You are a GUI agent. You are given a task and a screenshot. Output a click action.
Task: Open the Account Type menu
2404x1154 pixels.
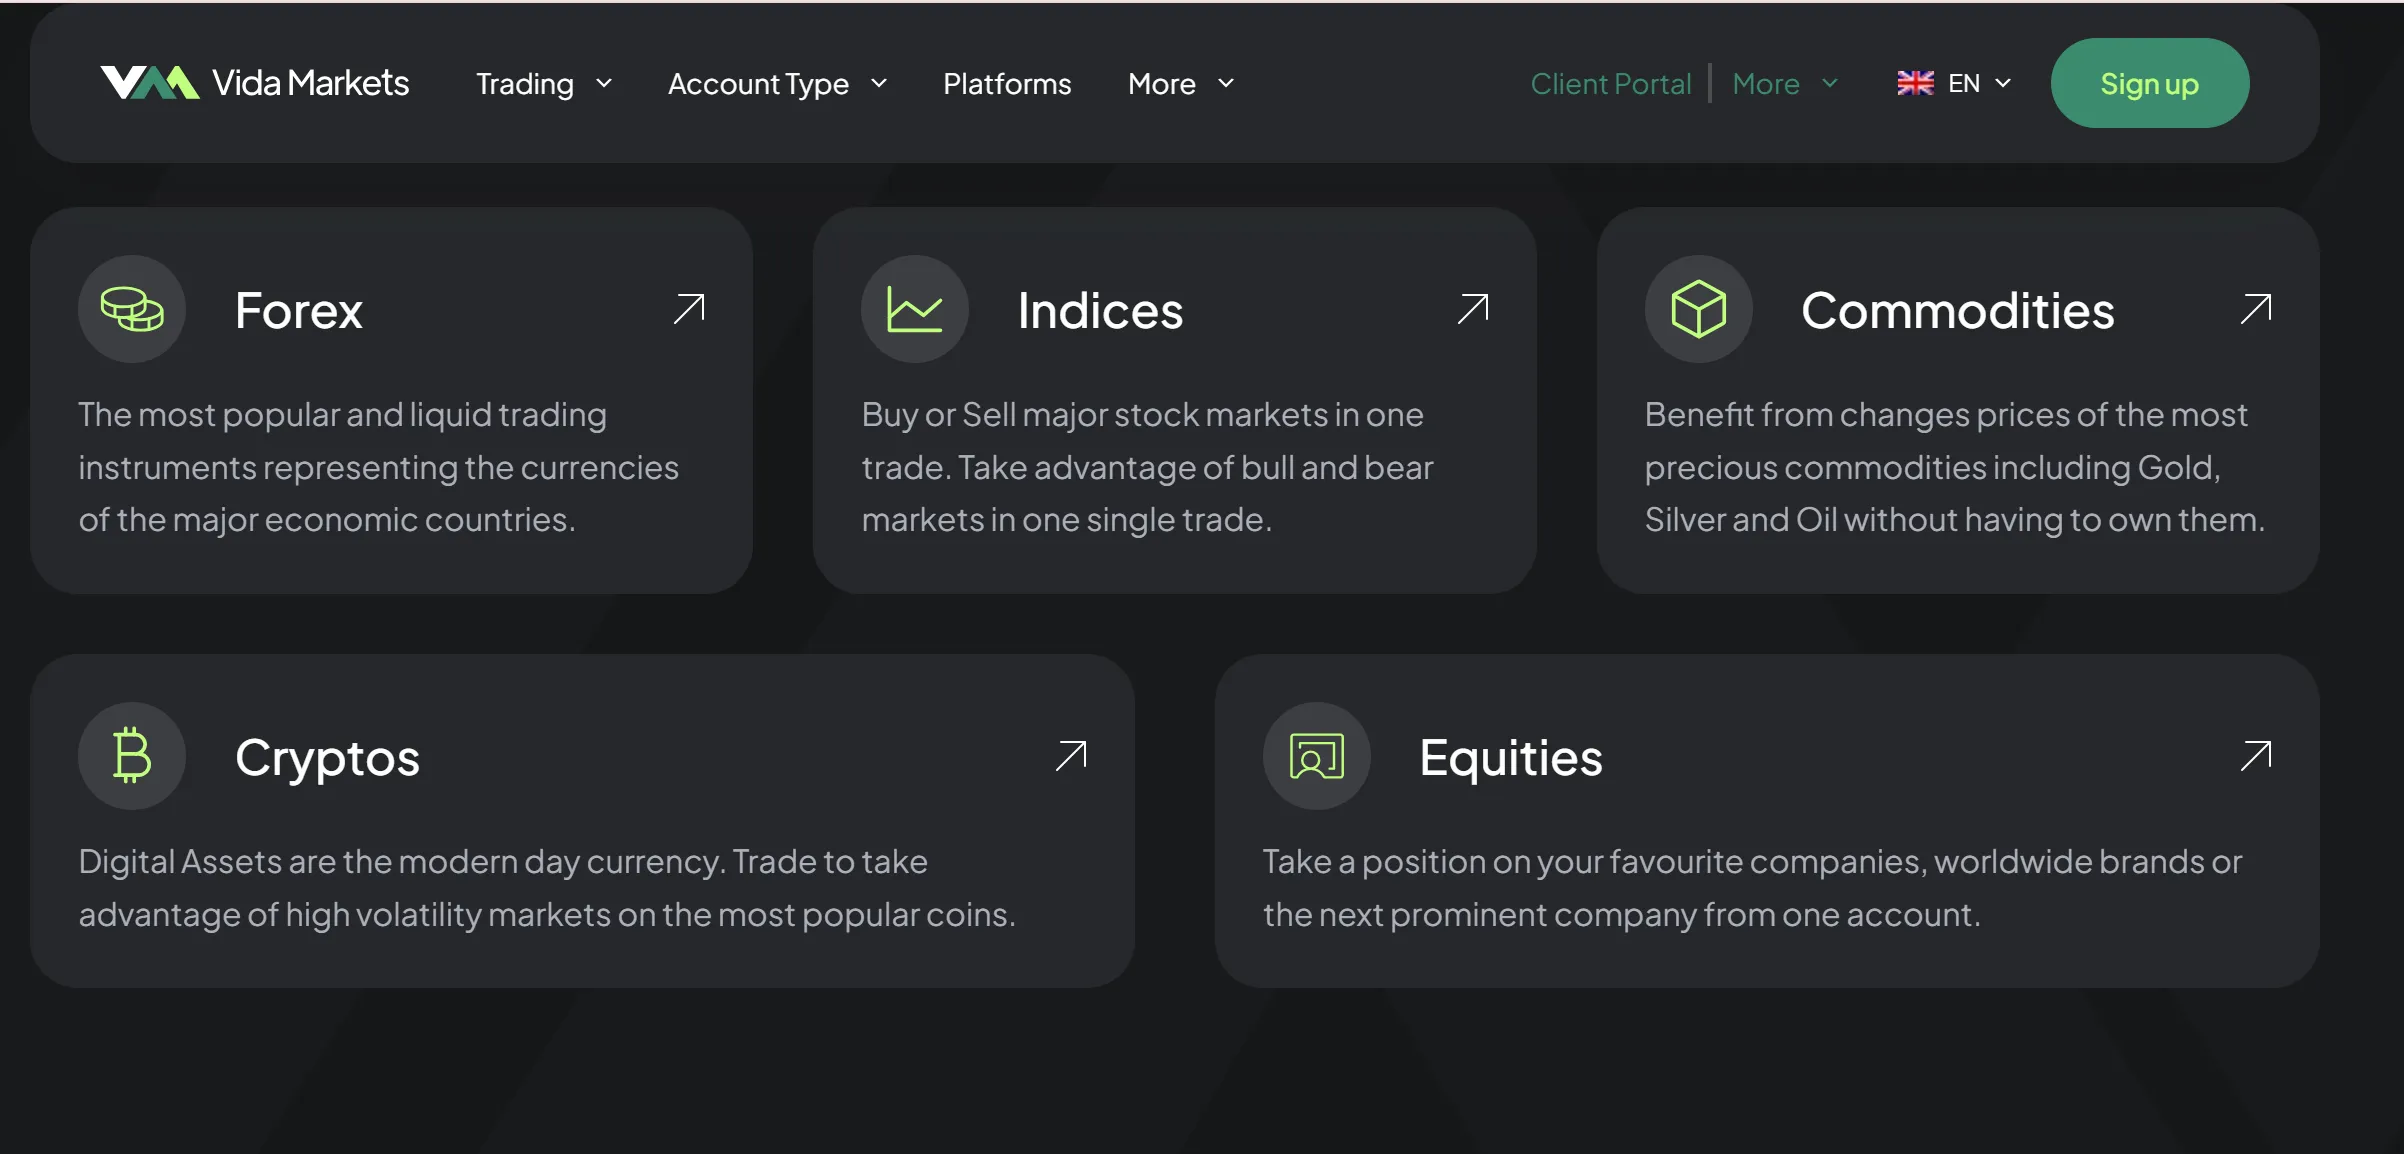point(758,84)
